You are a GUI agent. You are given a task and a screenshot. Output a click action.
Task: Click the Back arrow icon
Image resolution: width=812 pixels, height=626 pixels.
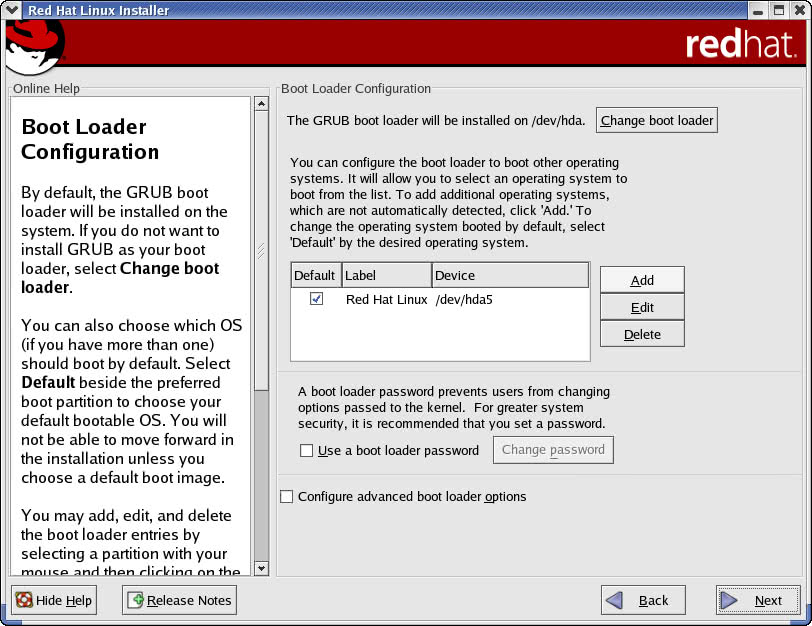pyautogui.click(x=614, y=601)
